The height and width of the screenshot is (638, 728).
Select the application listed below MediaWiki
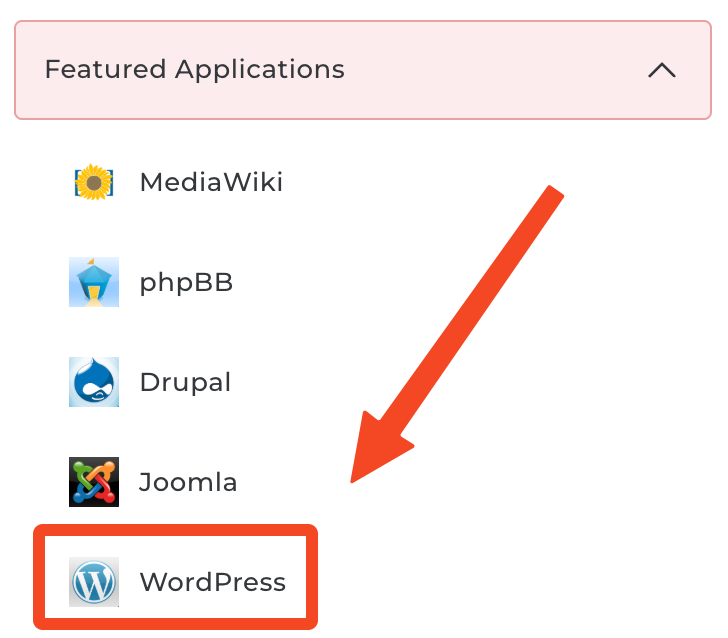click(186, 282)
